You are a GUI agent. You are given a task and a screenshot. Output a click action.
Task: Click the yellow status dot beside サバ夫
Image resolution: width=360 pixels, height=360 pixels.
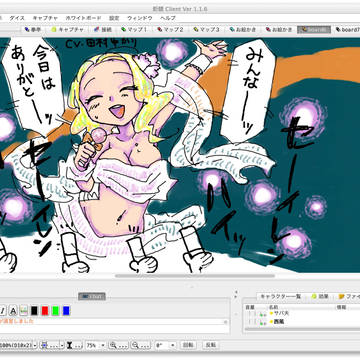(x=271, y=314)
